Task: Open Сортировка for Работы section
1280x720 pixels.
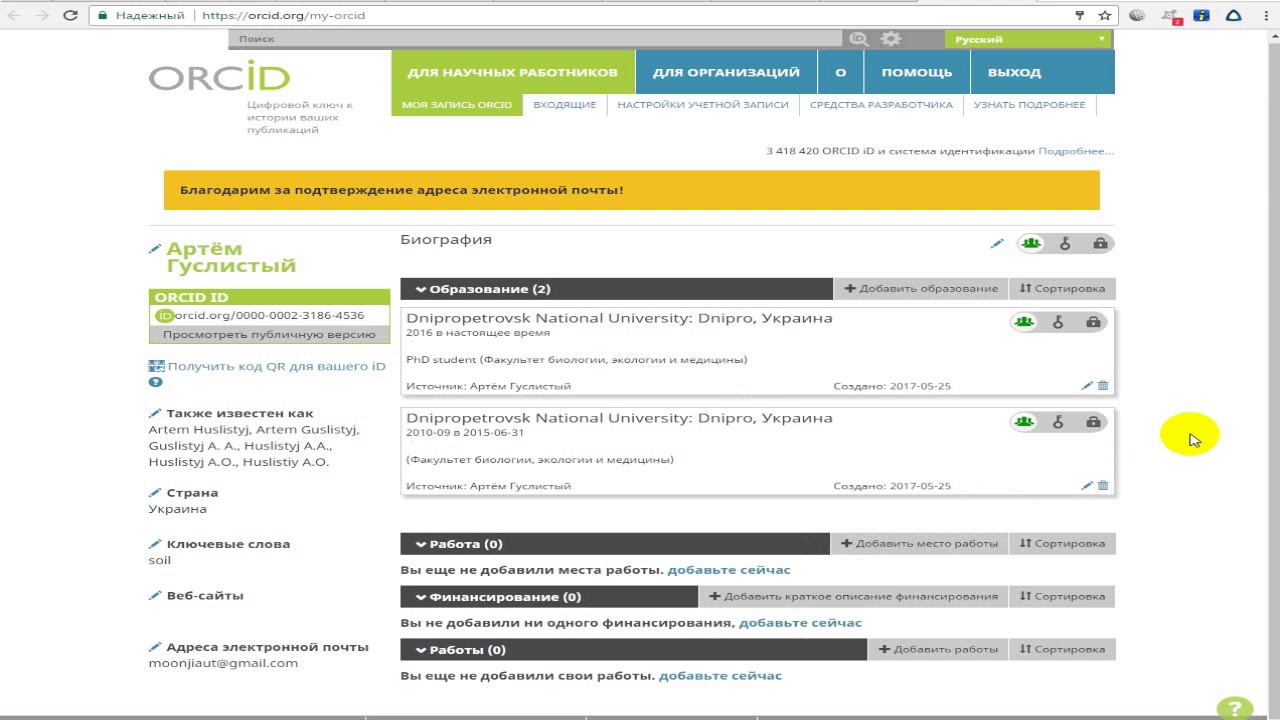Action: (x=1062, y=650)
